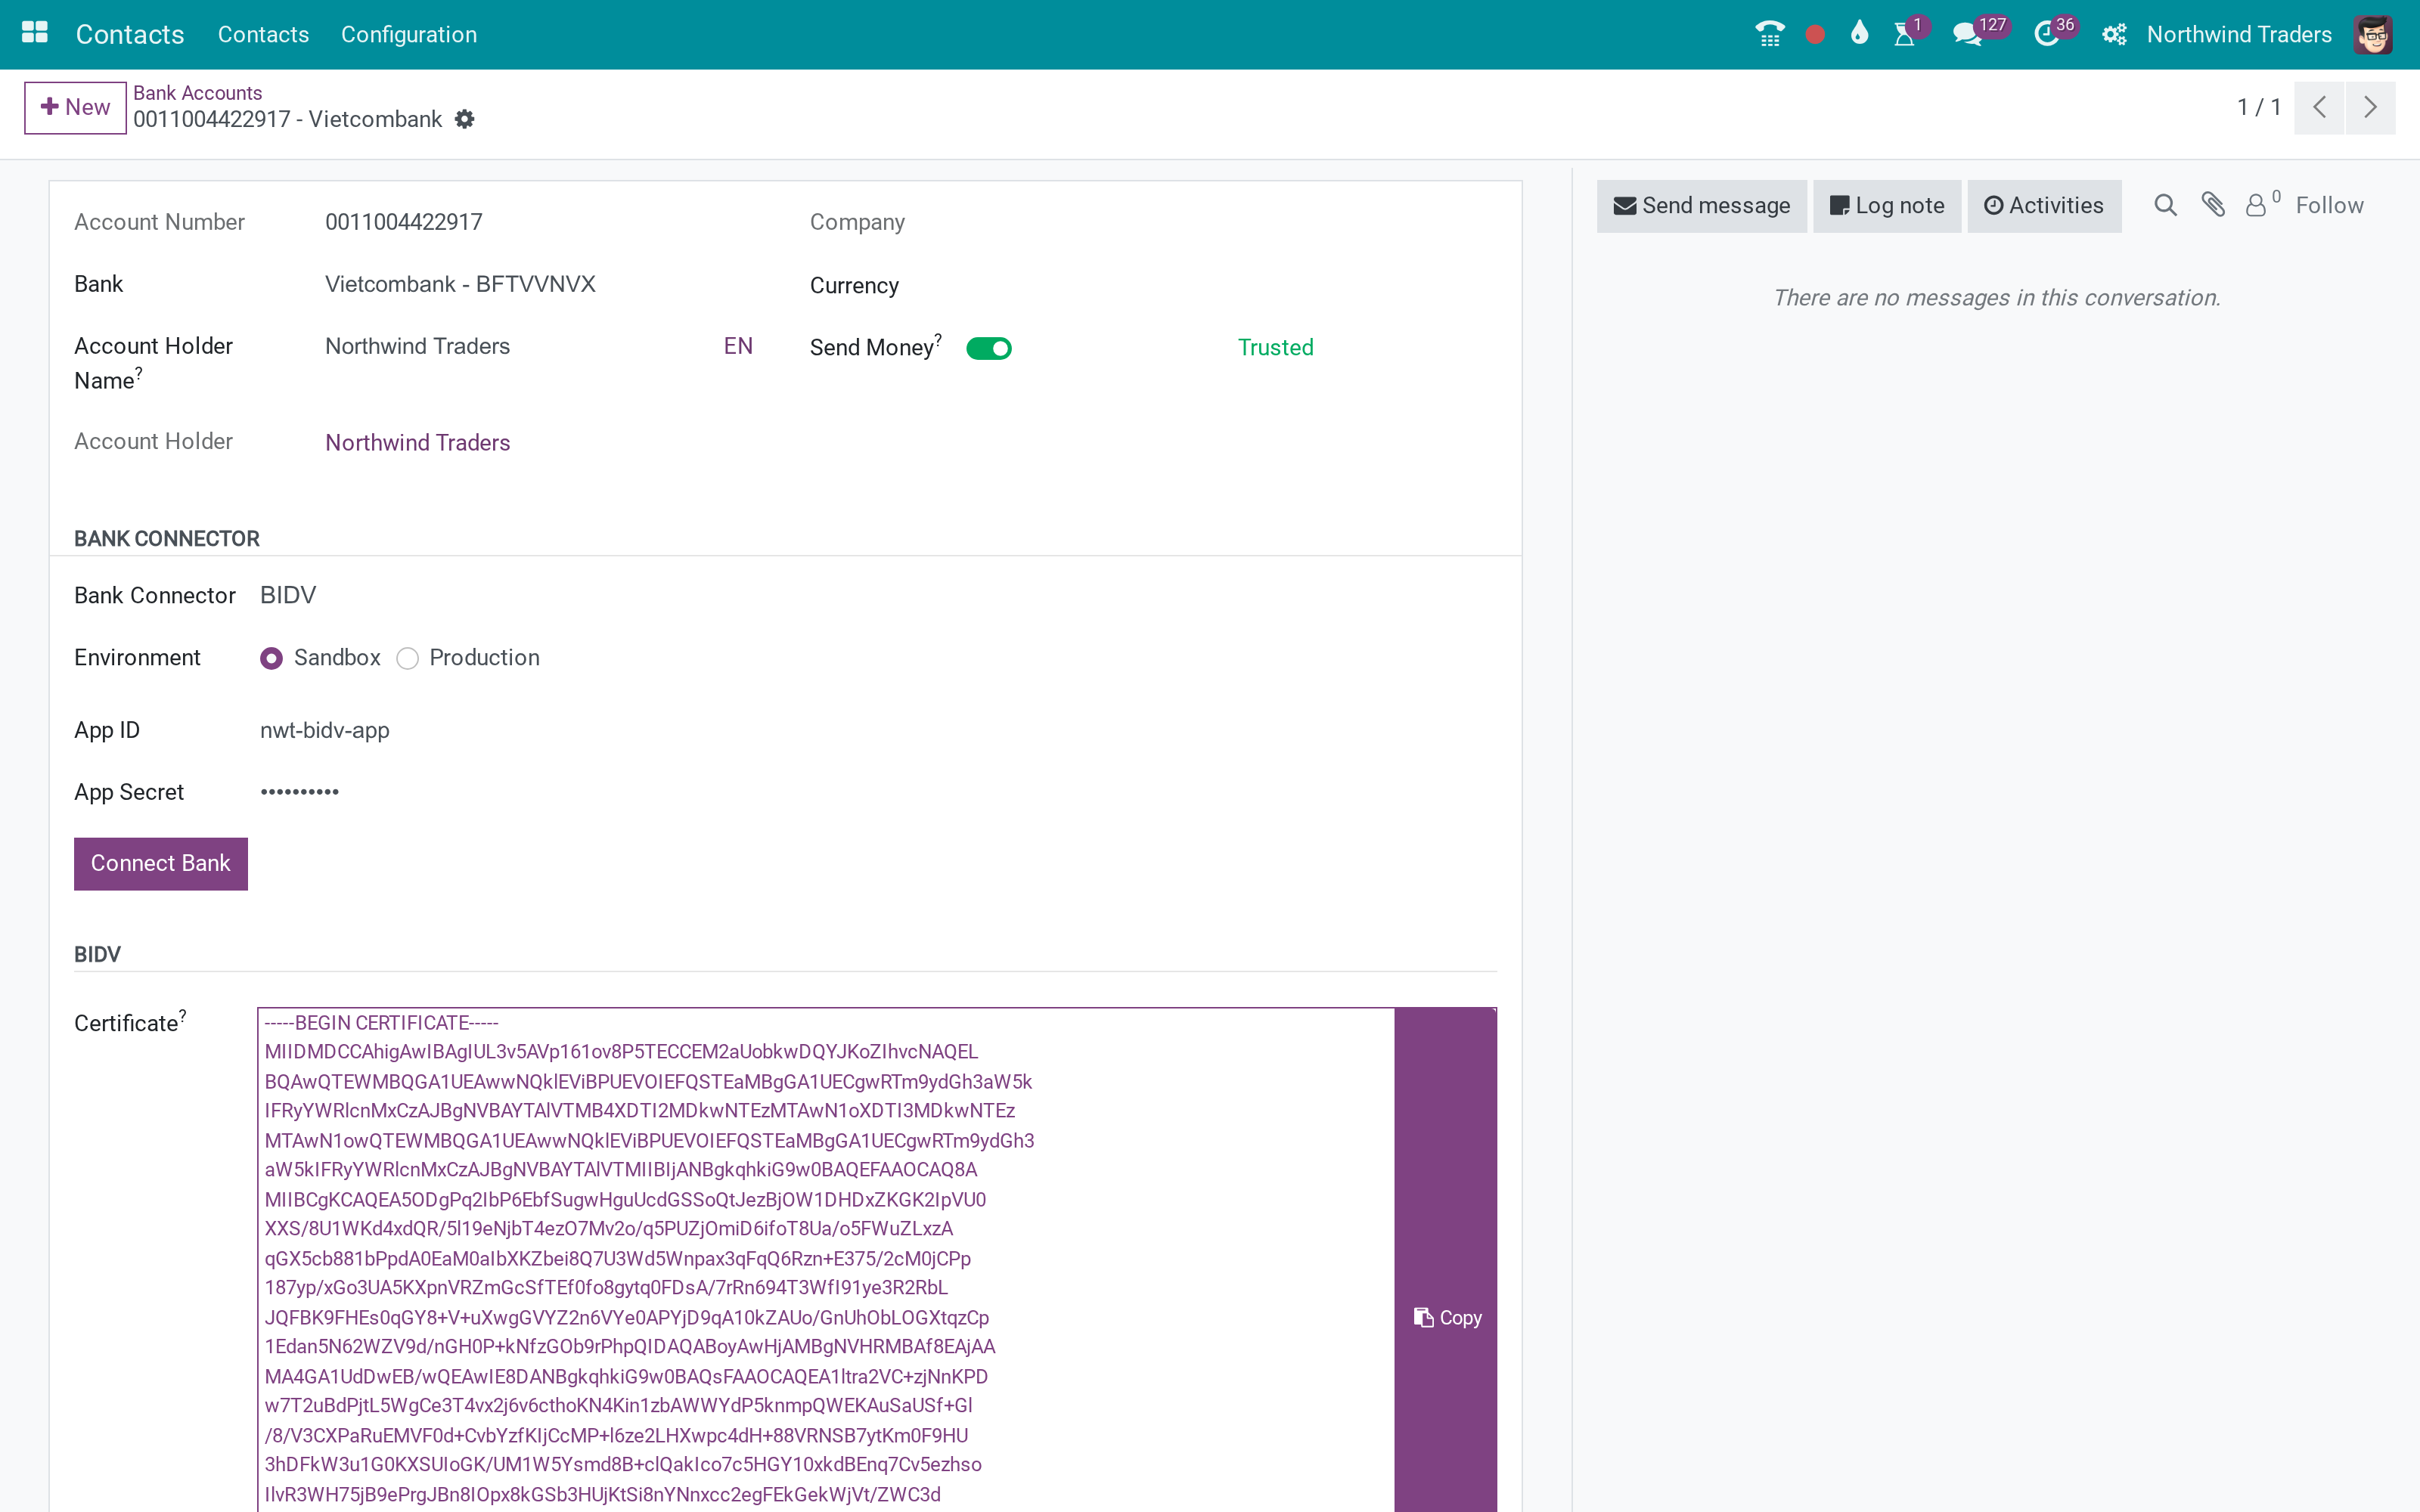Select the Production environment radio

pyautogui.click(x=407, y=658)
